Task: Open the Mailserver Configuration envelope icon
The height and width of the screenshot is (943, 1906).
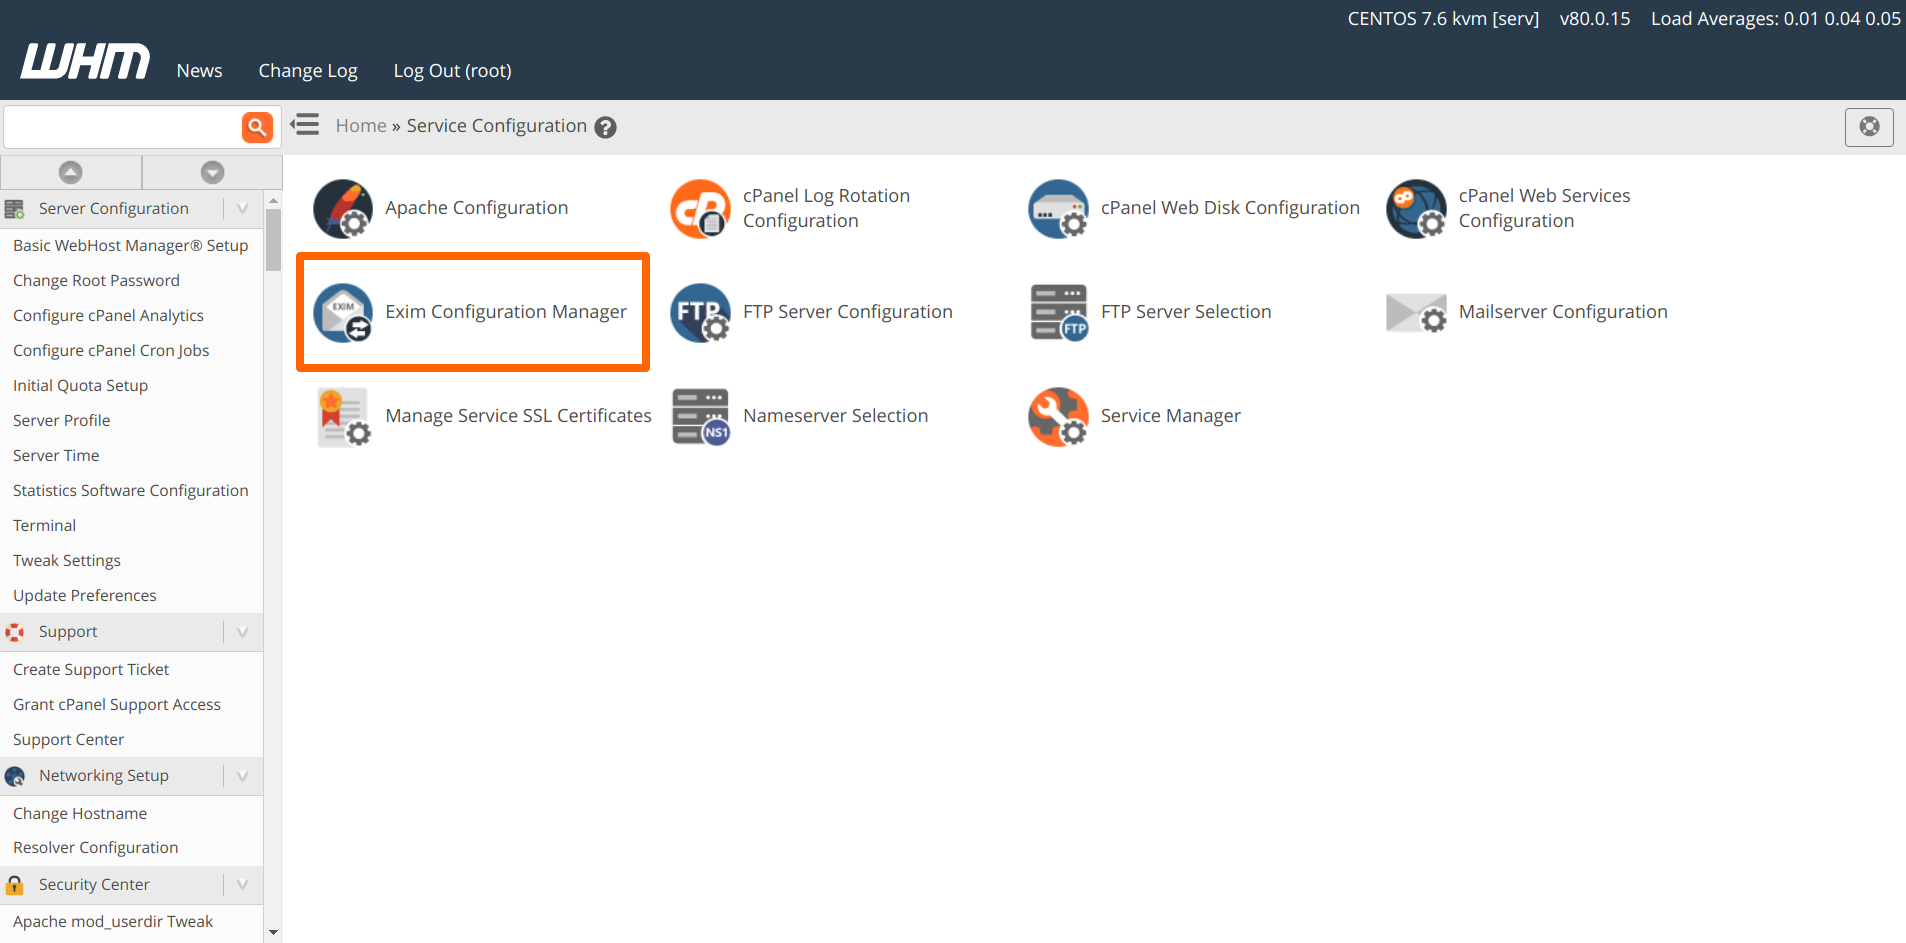Action: point(1417,312)
